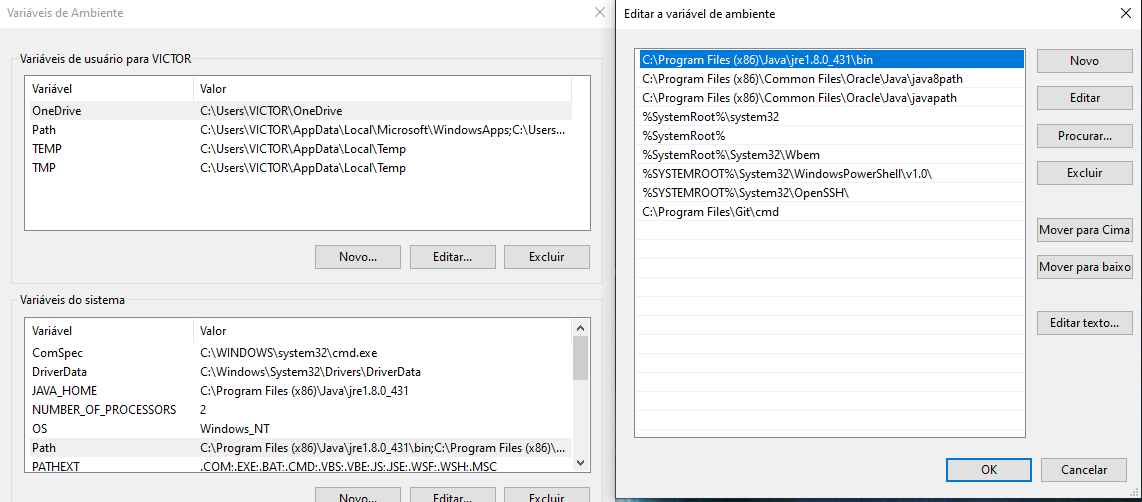This screenshot has width=1142, height=502.
Task: Confirm with the OK button
Action: [989, 470]
